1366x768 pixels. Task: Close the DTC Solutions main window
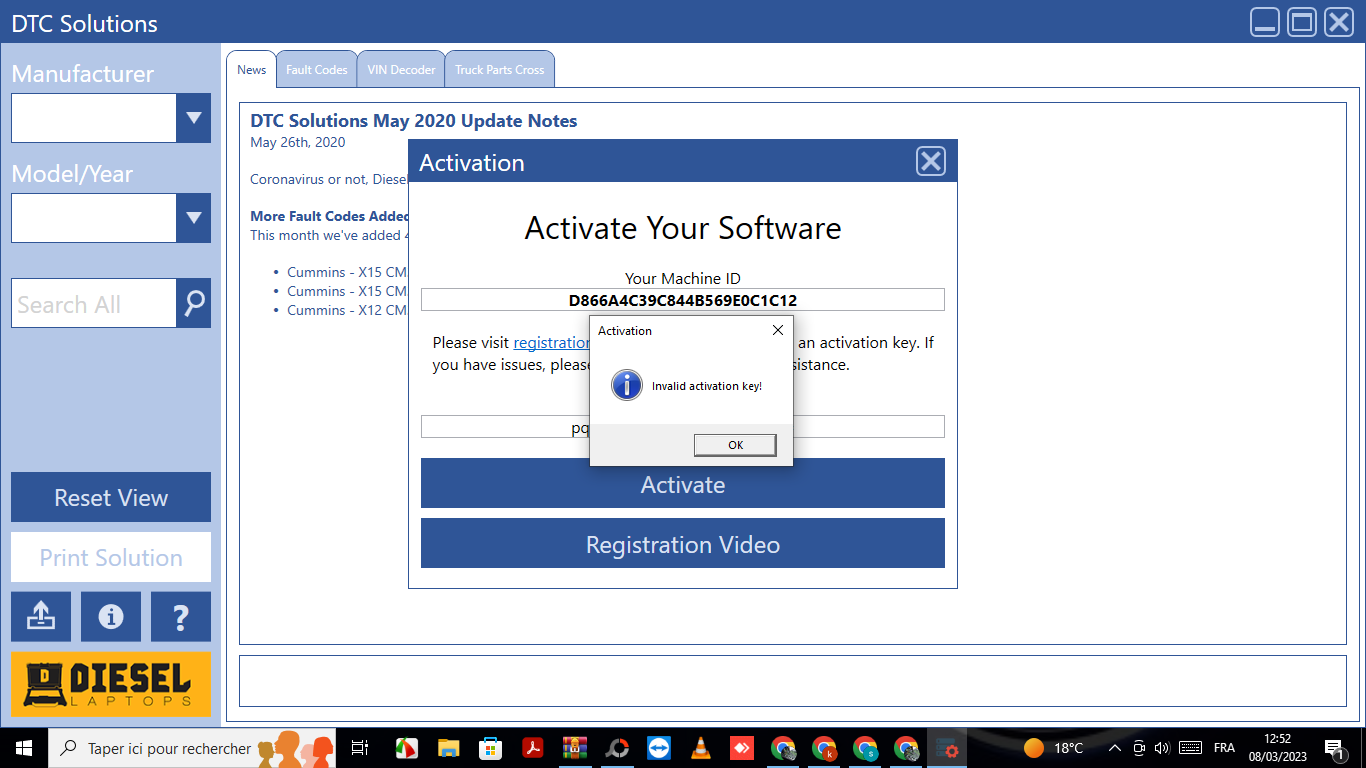(1339, 22)
